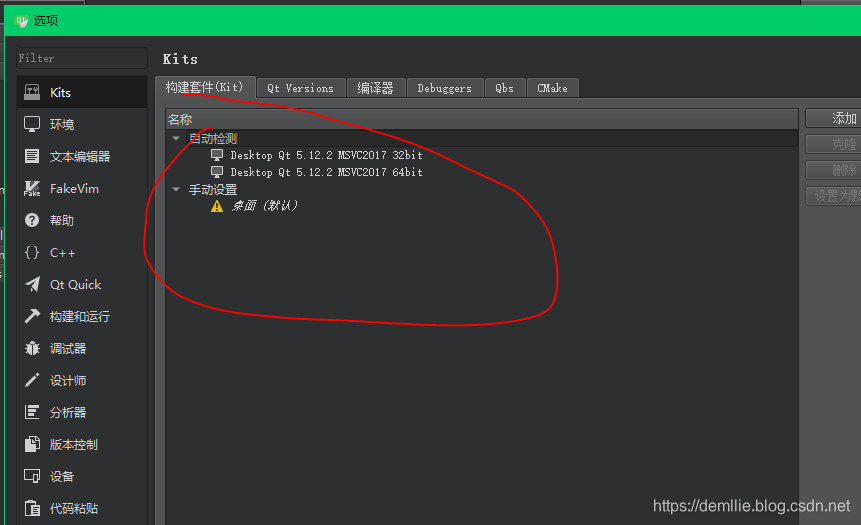
Task: Click the yellow warning icon beside 桌面 (默认)
Action: click(217, 206)
